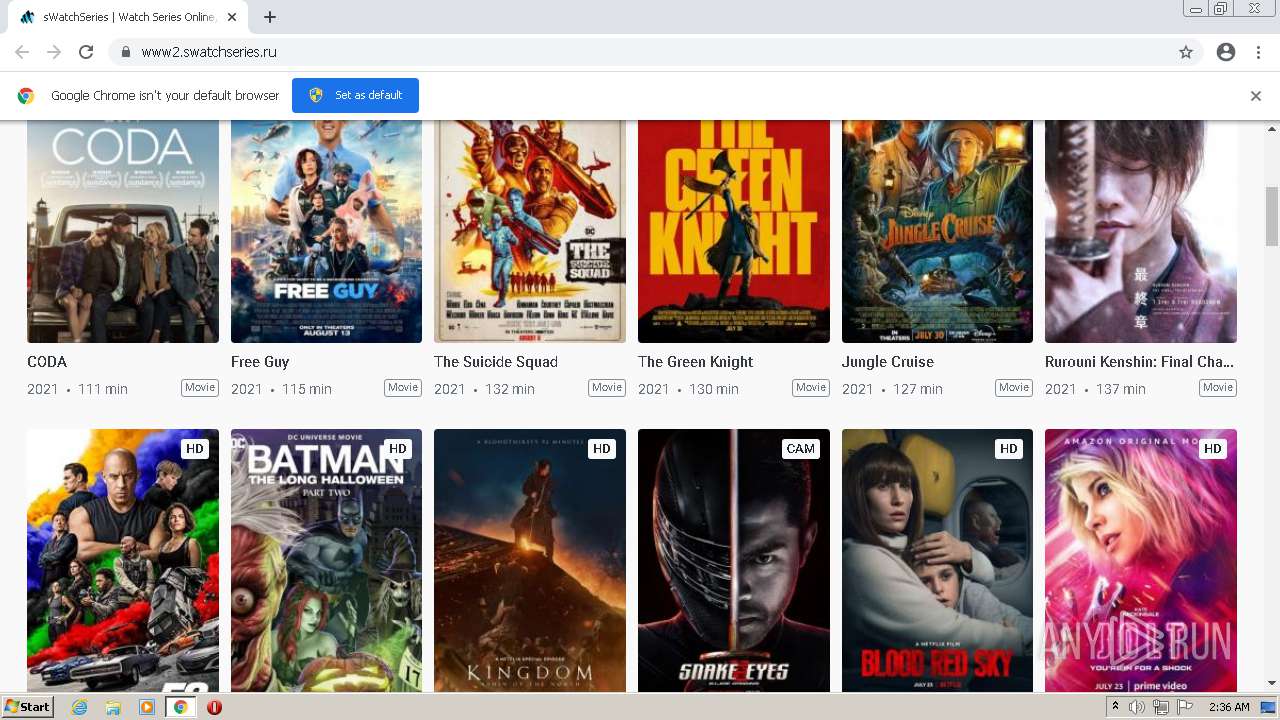Click the Rurouni Kenshin: Final Chapter title
Image resolution: width=1280 pixels, height=720 pixels.
(x=1140, y=362)
